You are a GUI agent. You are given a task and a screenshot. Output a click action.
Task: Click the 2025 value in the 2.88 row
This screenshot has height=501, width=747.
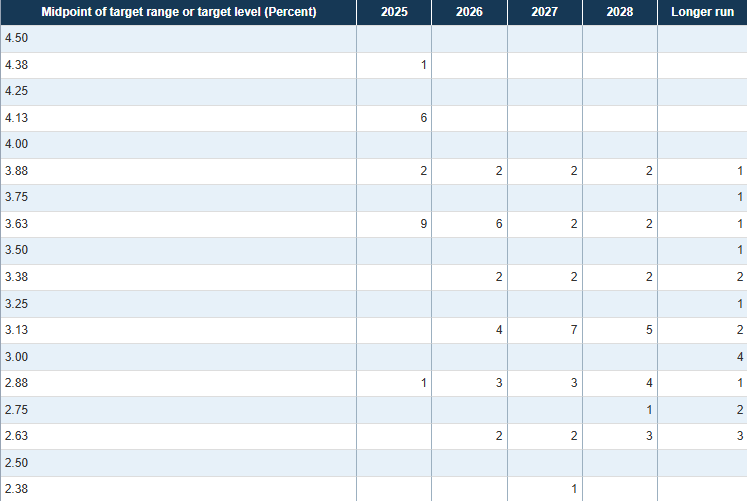(x=423, y=383)
